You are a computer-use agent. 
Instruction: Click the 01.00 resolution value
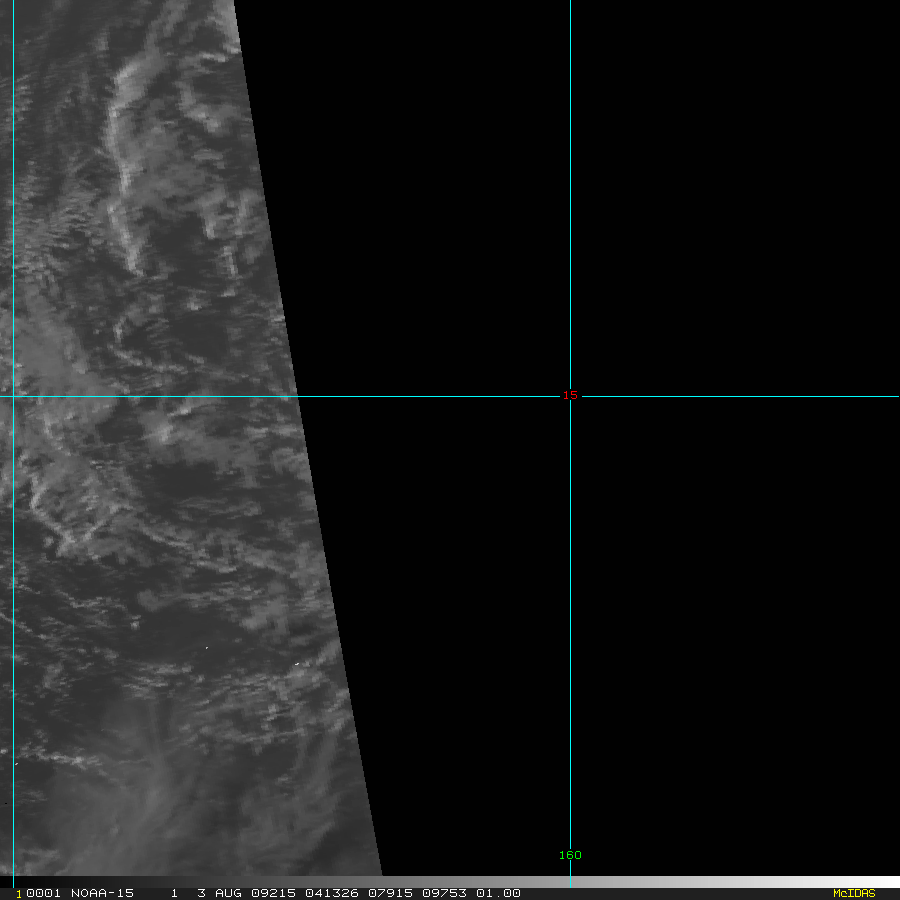tap(498, 893)
